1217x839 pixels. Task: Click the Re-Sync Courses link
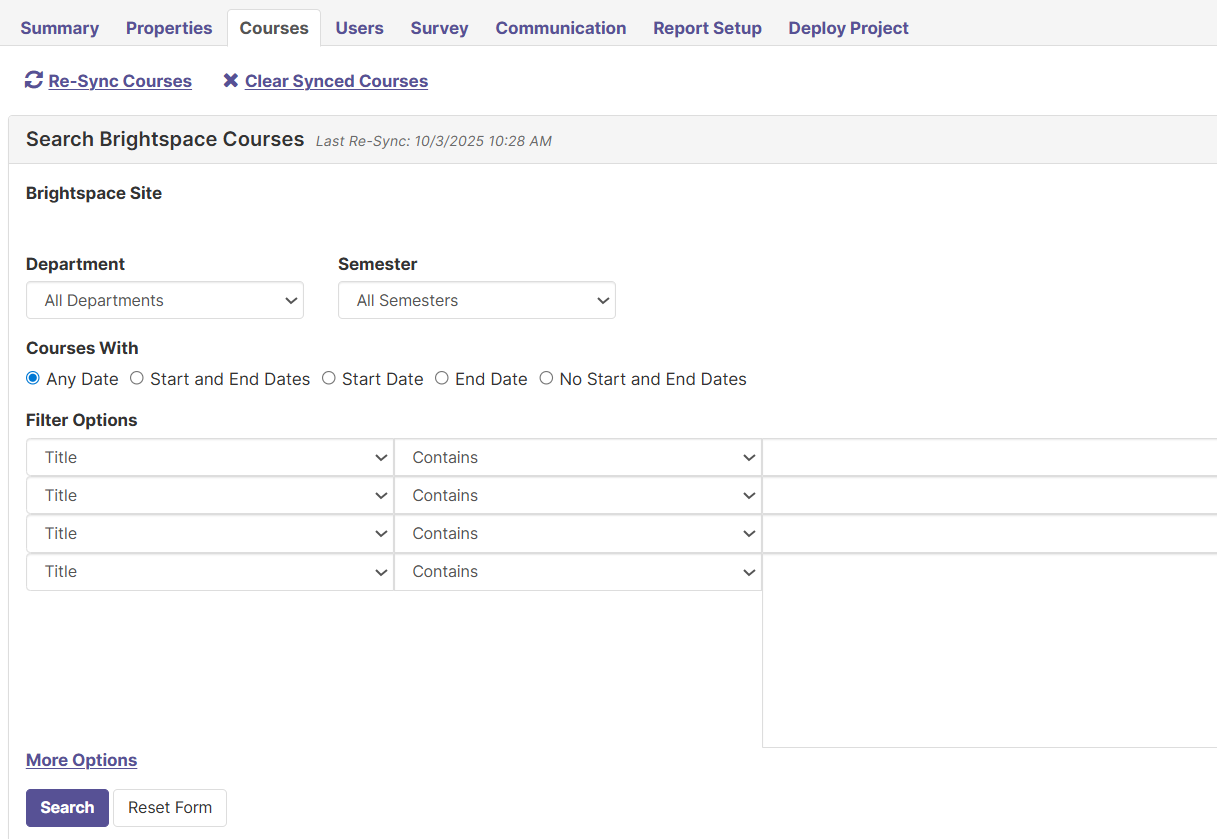point(120,81)
